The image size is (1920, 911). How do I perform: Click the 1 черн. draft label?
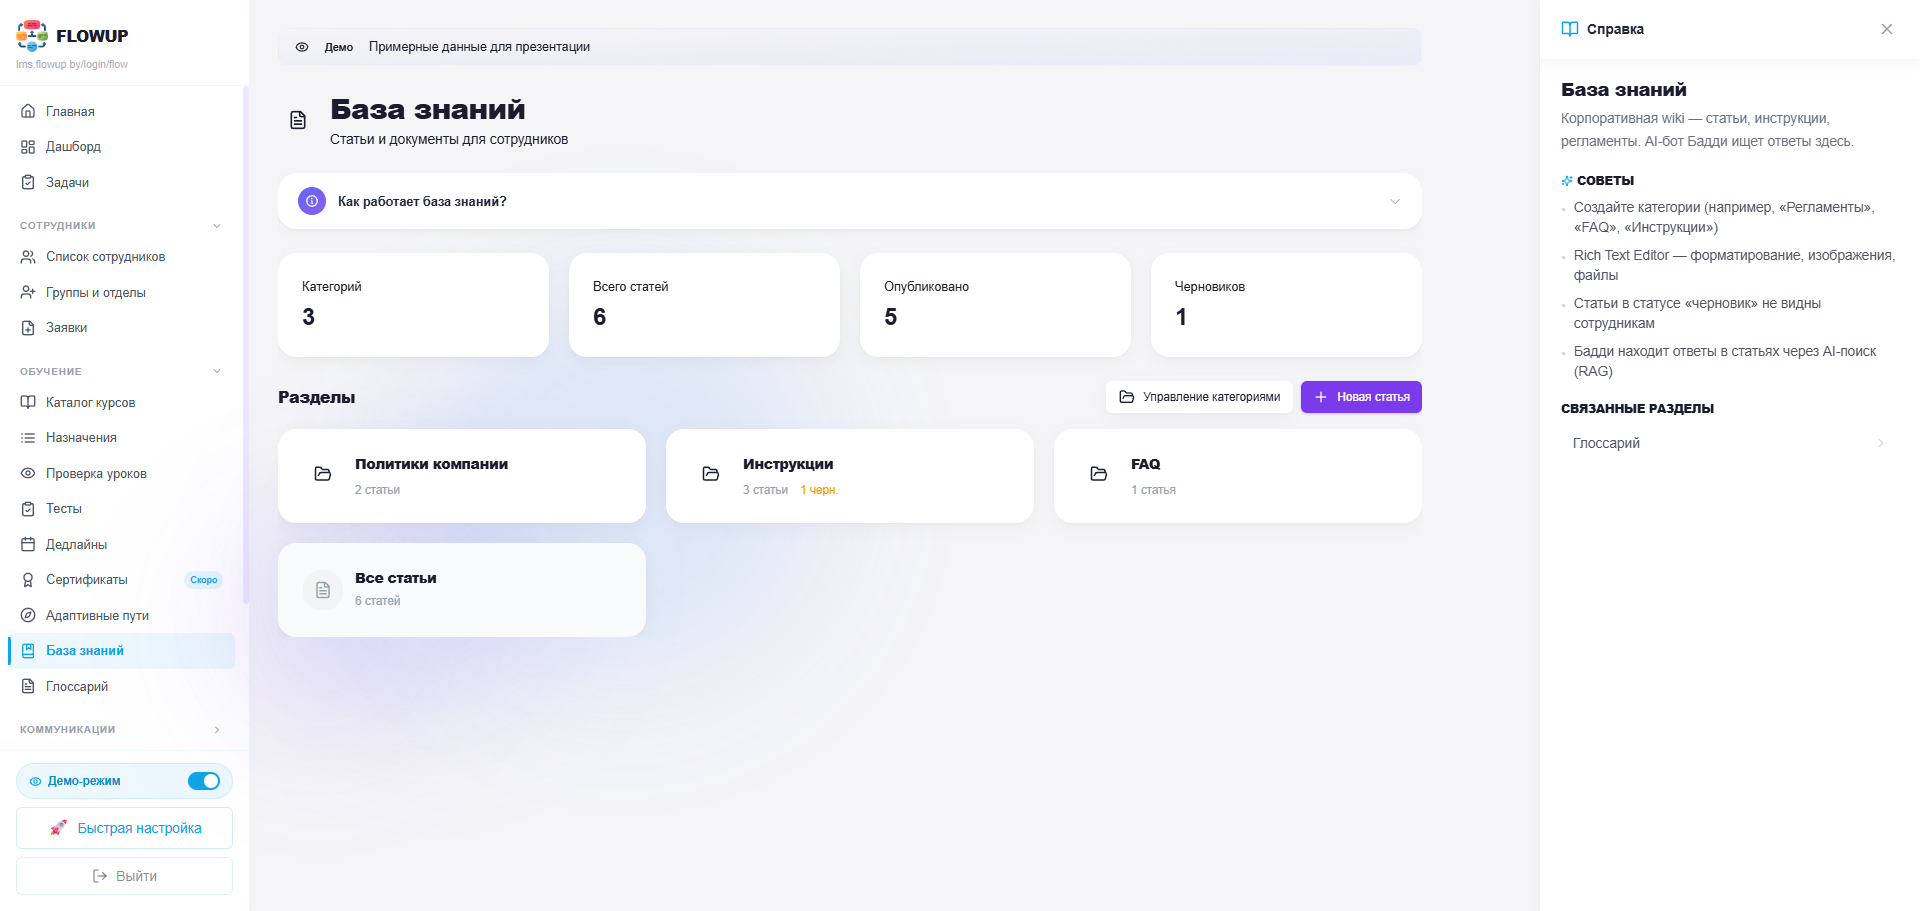pyautogui.click(x=819, y=490)
